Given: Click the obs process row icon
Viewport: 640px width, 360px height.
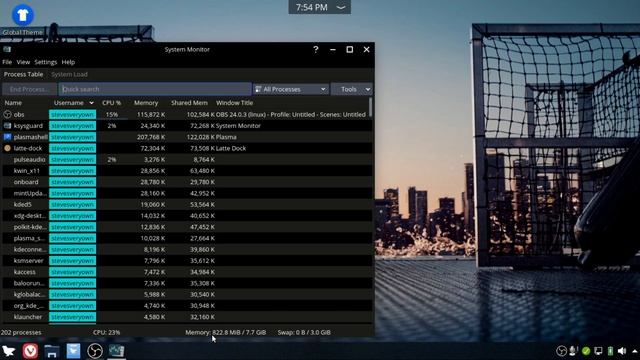Looking at the screenshot, I should point(7,115).
